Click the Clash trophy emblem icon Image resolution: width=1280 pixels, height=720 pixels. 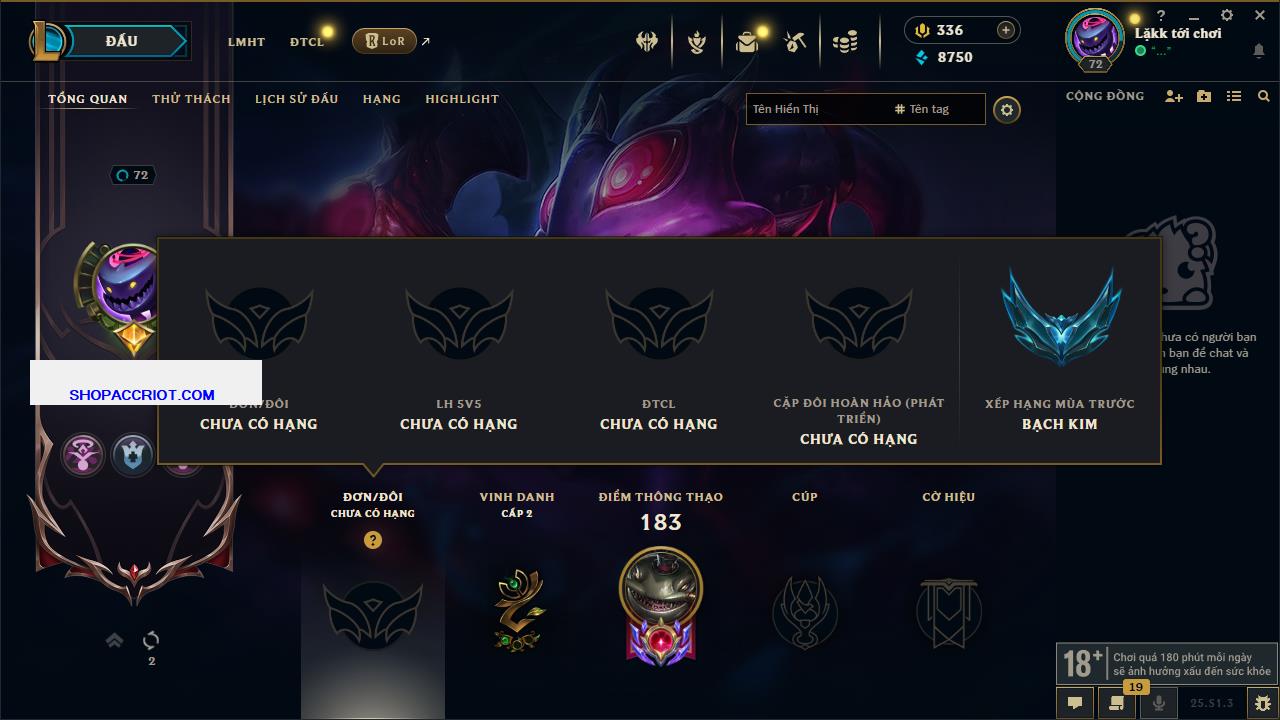(805, 612)
